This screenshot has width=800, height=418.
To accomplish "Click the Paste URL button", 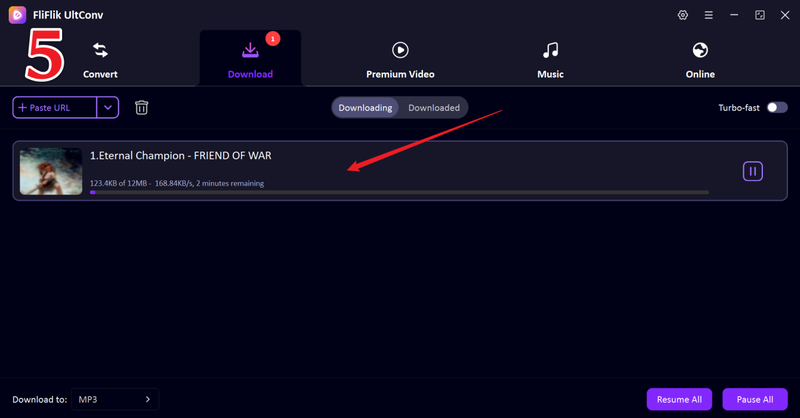I will [55, 108].
